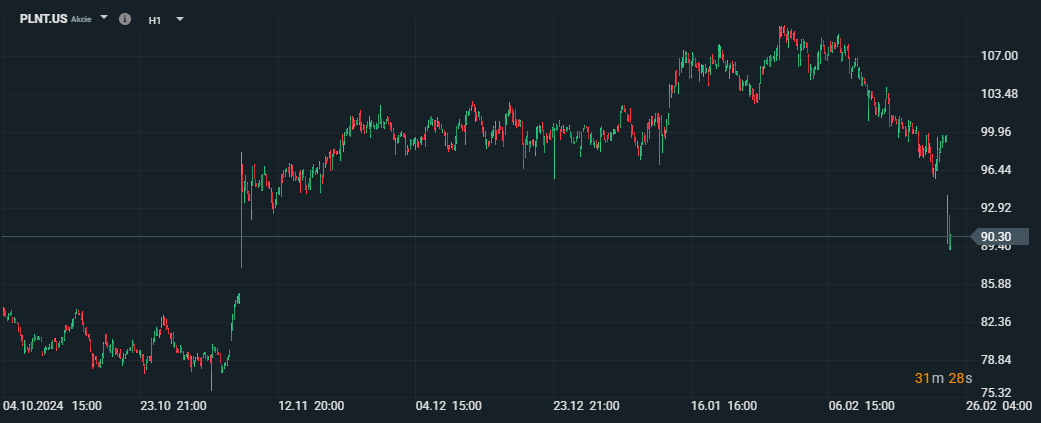Screen dimensions: 1041x423
Task: Click the 04.10.2024 15:00 time label
Action: [52, 406]
